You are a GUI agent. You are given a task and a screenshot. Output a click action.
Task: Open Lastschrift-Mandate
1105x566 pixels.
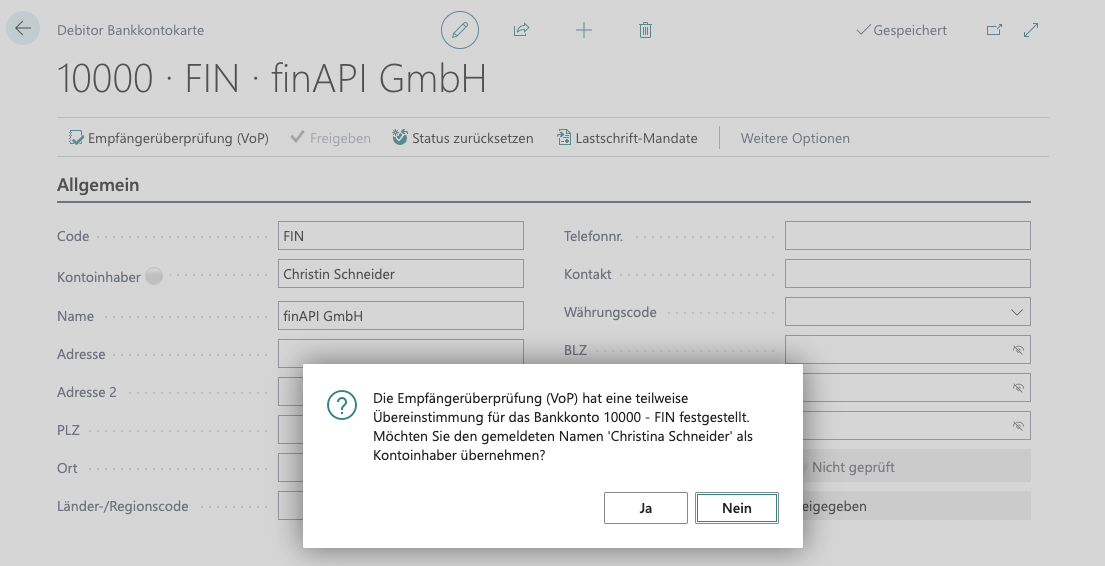(x=626, y=138)
